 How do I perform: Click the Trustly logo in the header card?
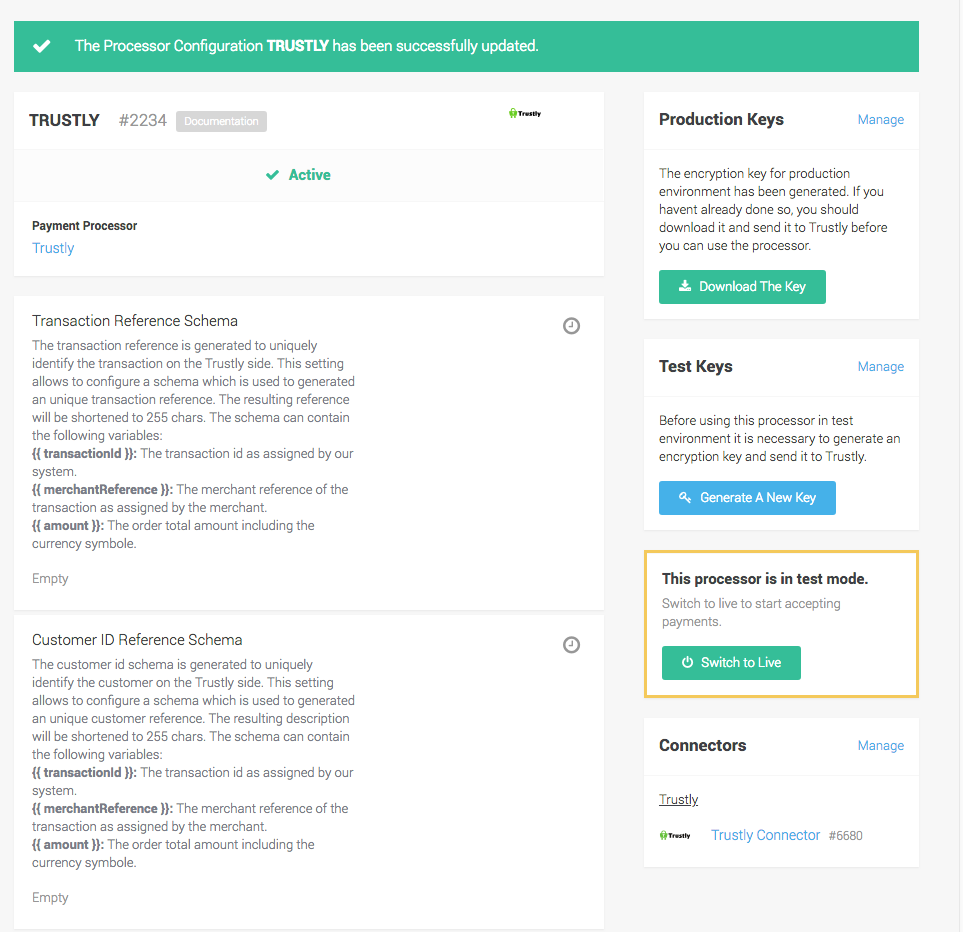point(525,114)
